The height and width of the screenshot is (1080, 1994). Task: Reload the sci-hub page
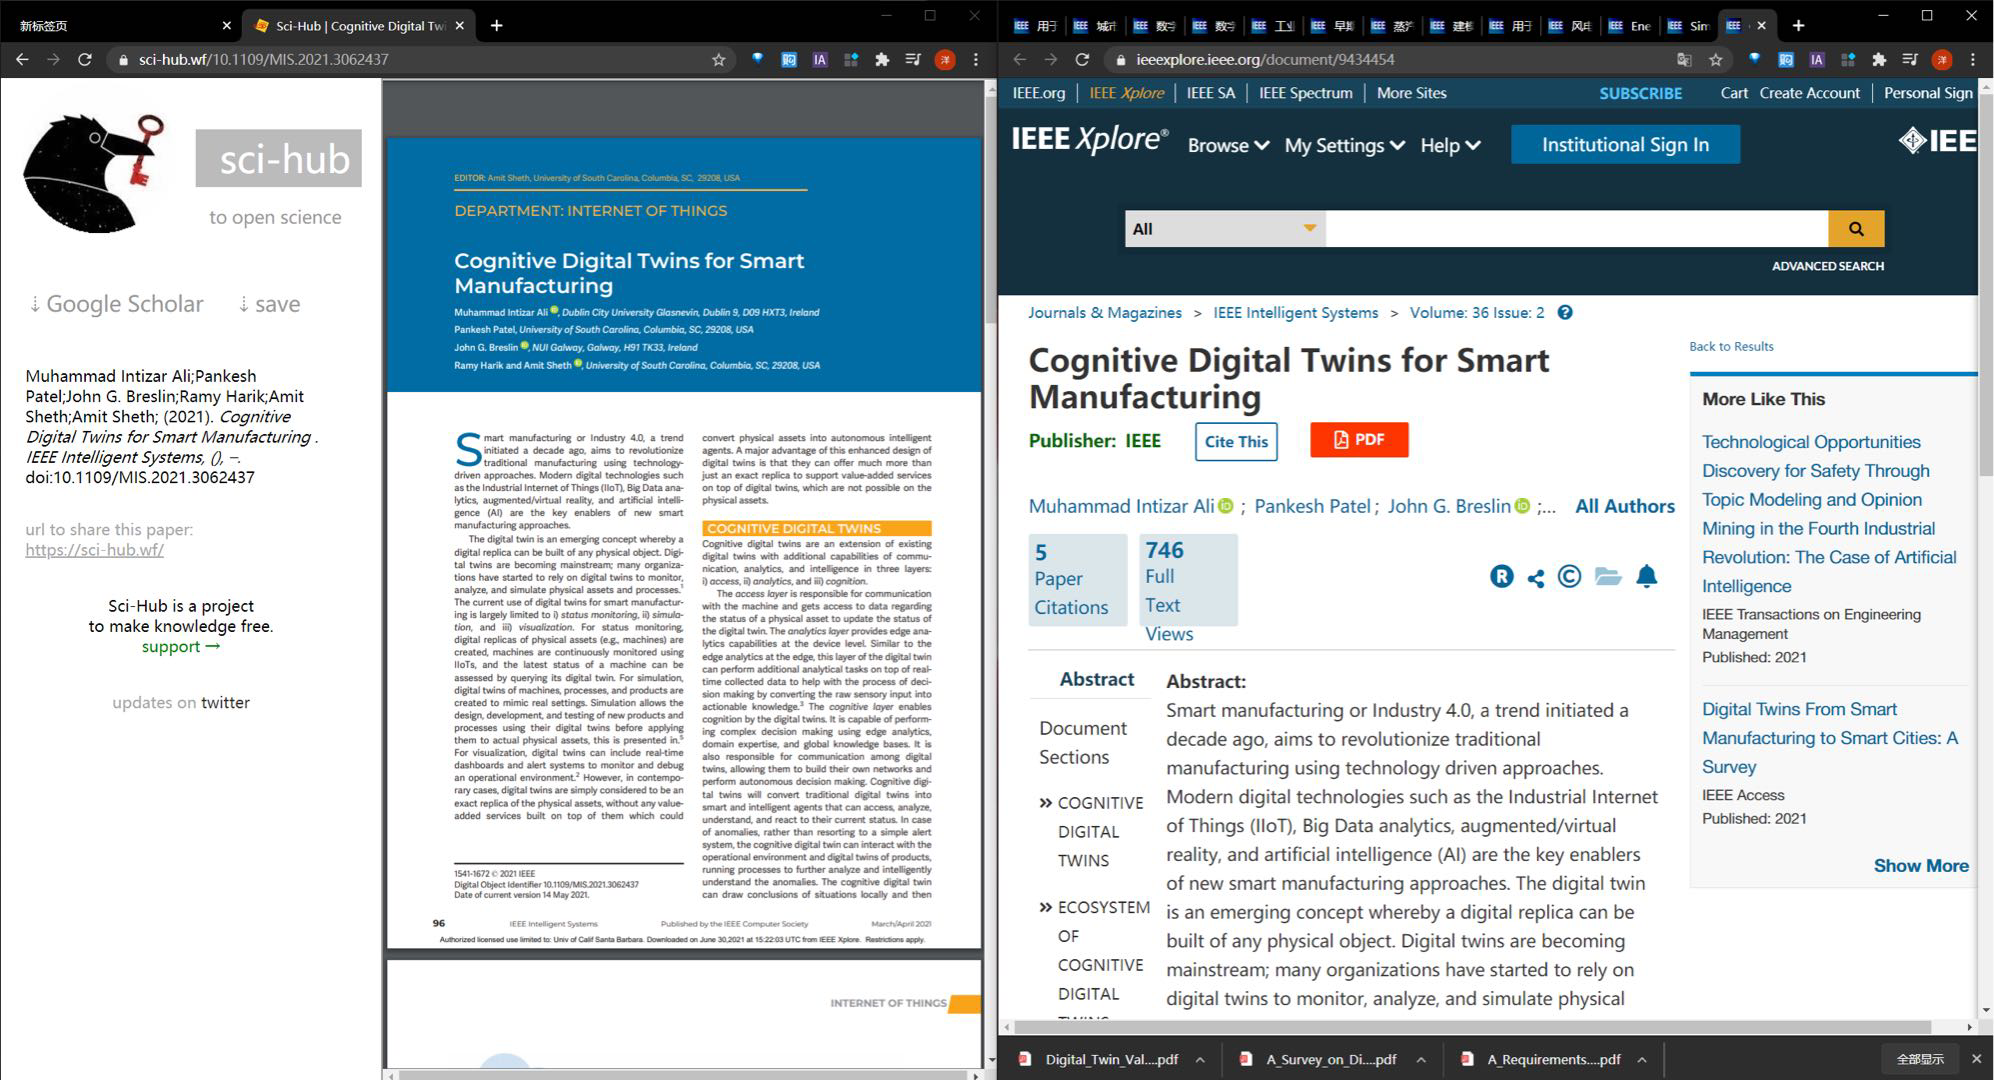click(85, 60)
